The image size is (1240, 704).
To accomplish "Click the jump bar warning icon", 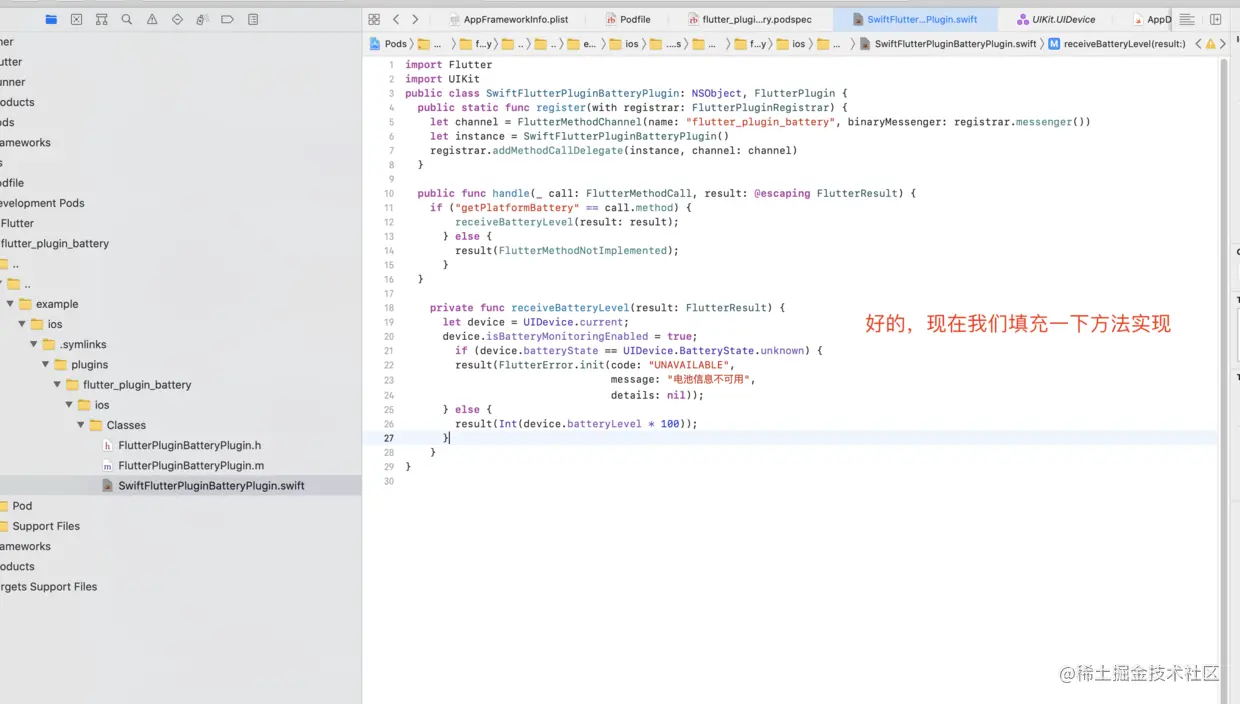I will click(x=1210, y=44).
